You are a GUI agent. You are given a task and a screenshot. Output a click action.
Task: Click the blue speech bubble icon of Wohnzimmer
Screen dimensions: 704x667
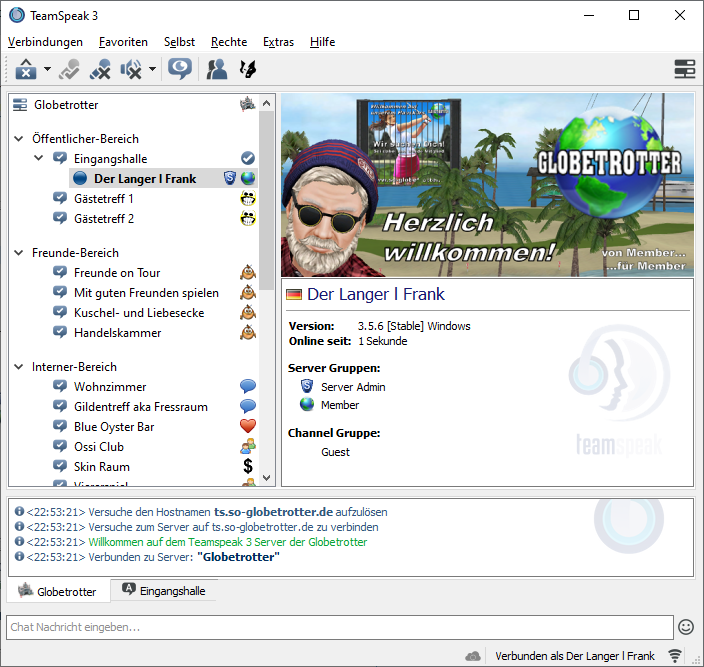(x=248, y=386)
